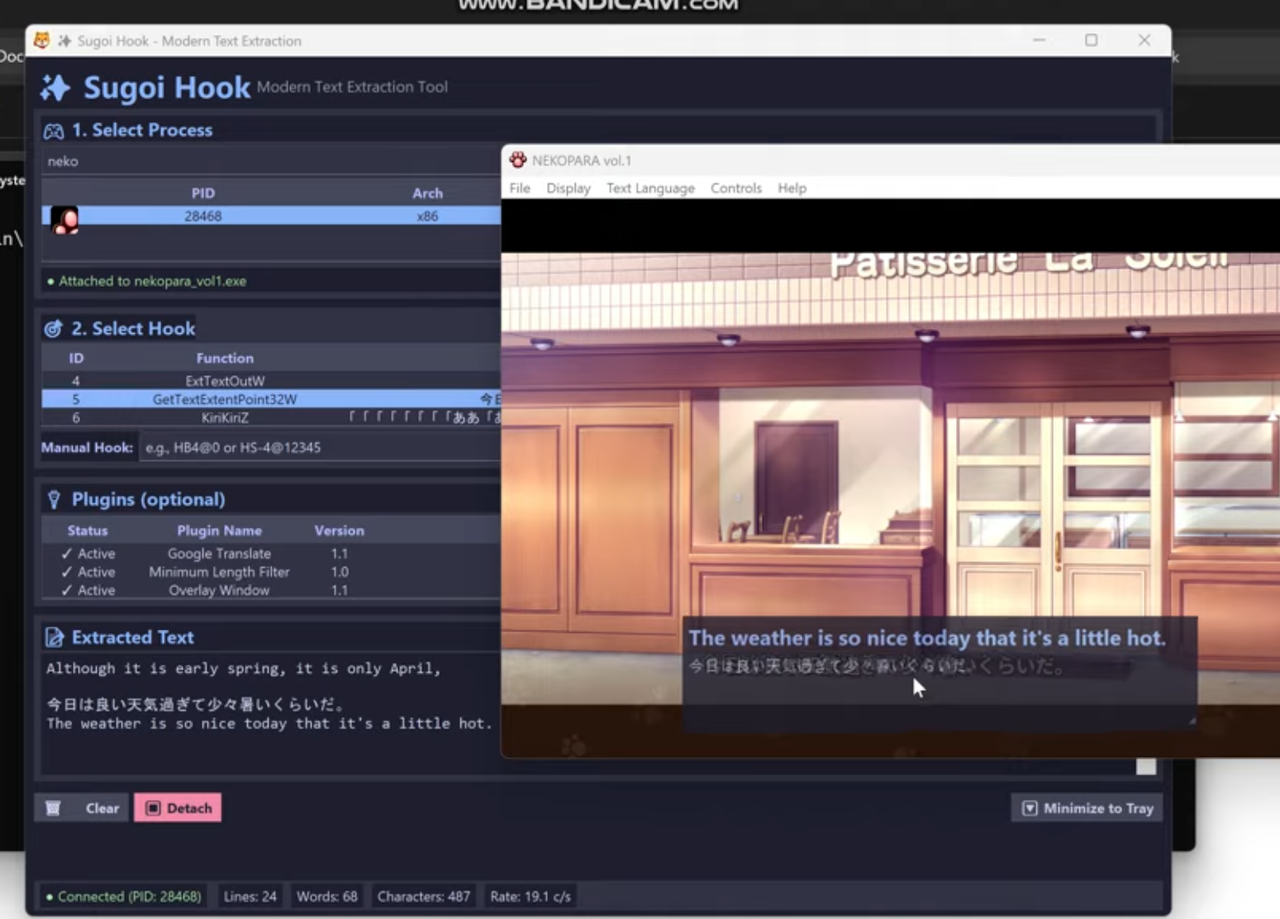Click the target icon beside Select Hook

[x=53, y=329]
